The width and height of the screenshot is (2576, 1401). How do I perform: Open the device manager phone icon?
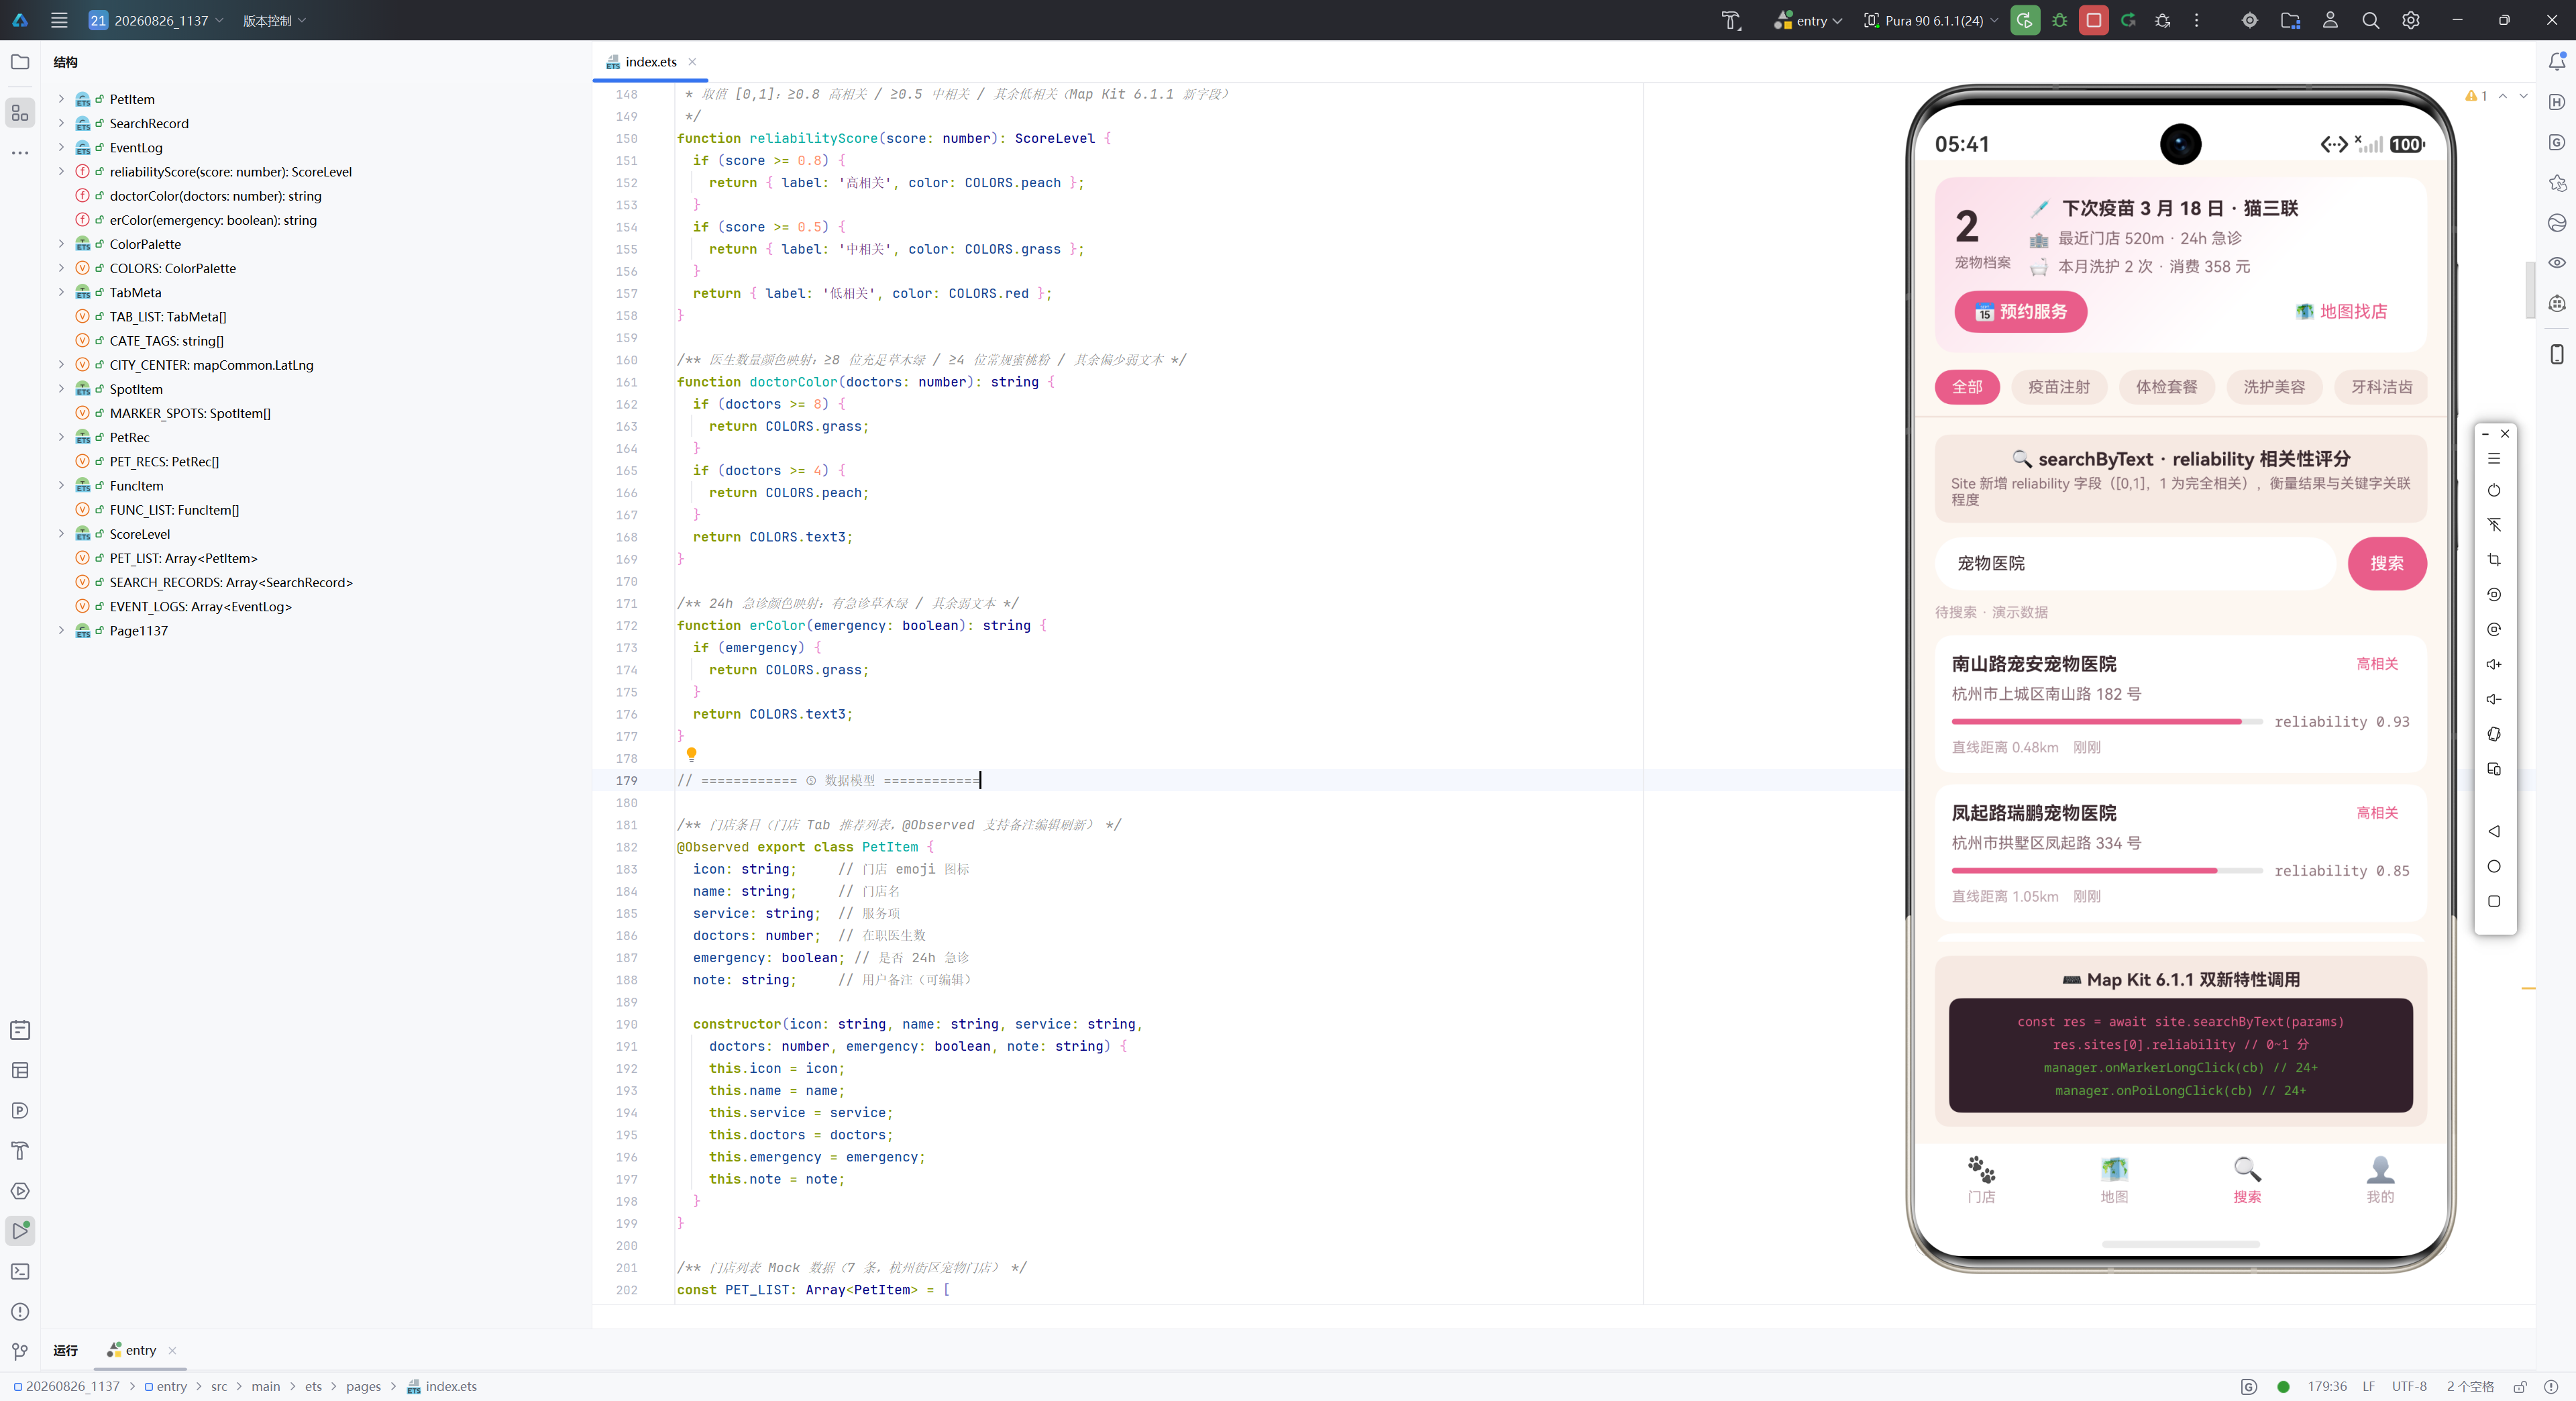(2557, 354)
